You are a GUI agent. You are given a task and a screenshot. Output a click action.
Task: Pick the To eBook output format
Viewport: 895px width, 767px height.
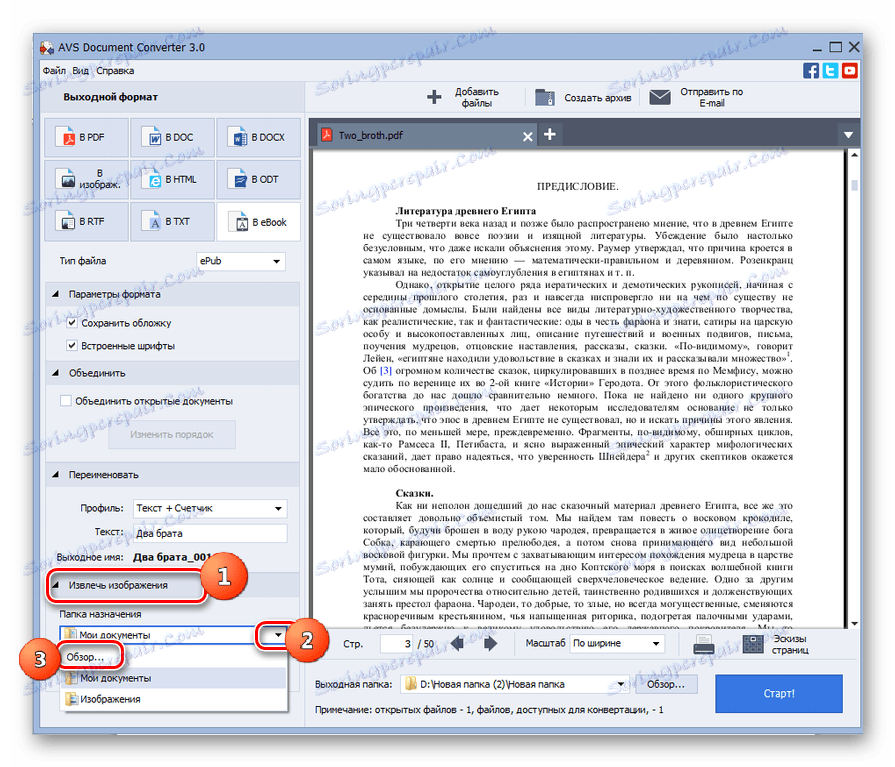(259, 222)
